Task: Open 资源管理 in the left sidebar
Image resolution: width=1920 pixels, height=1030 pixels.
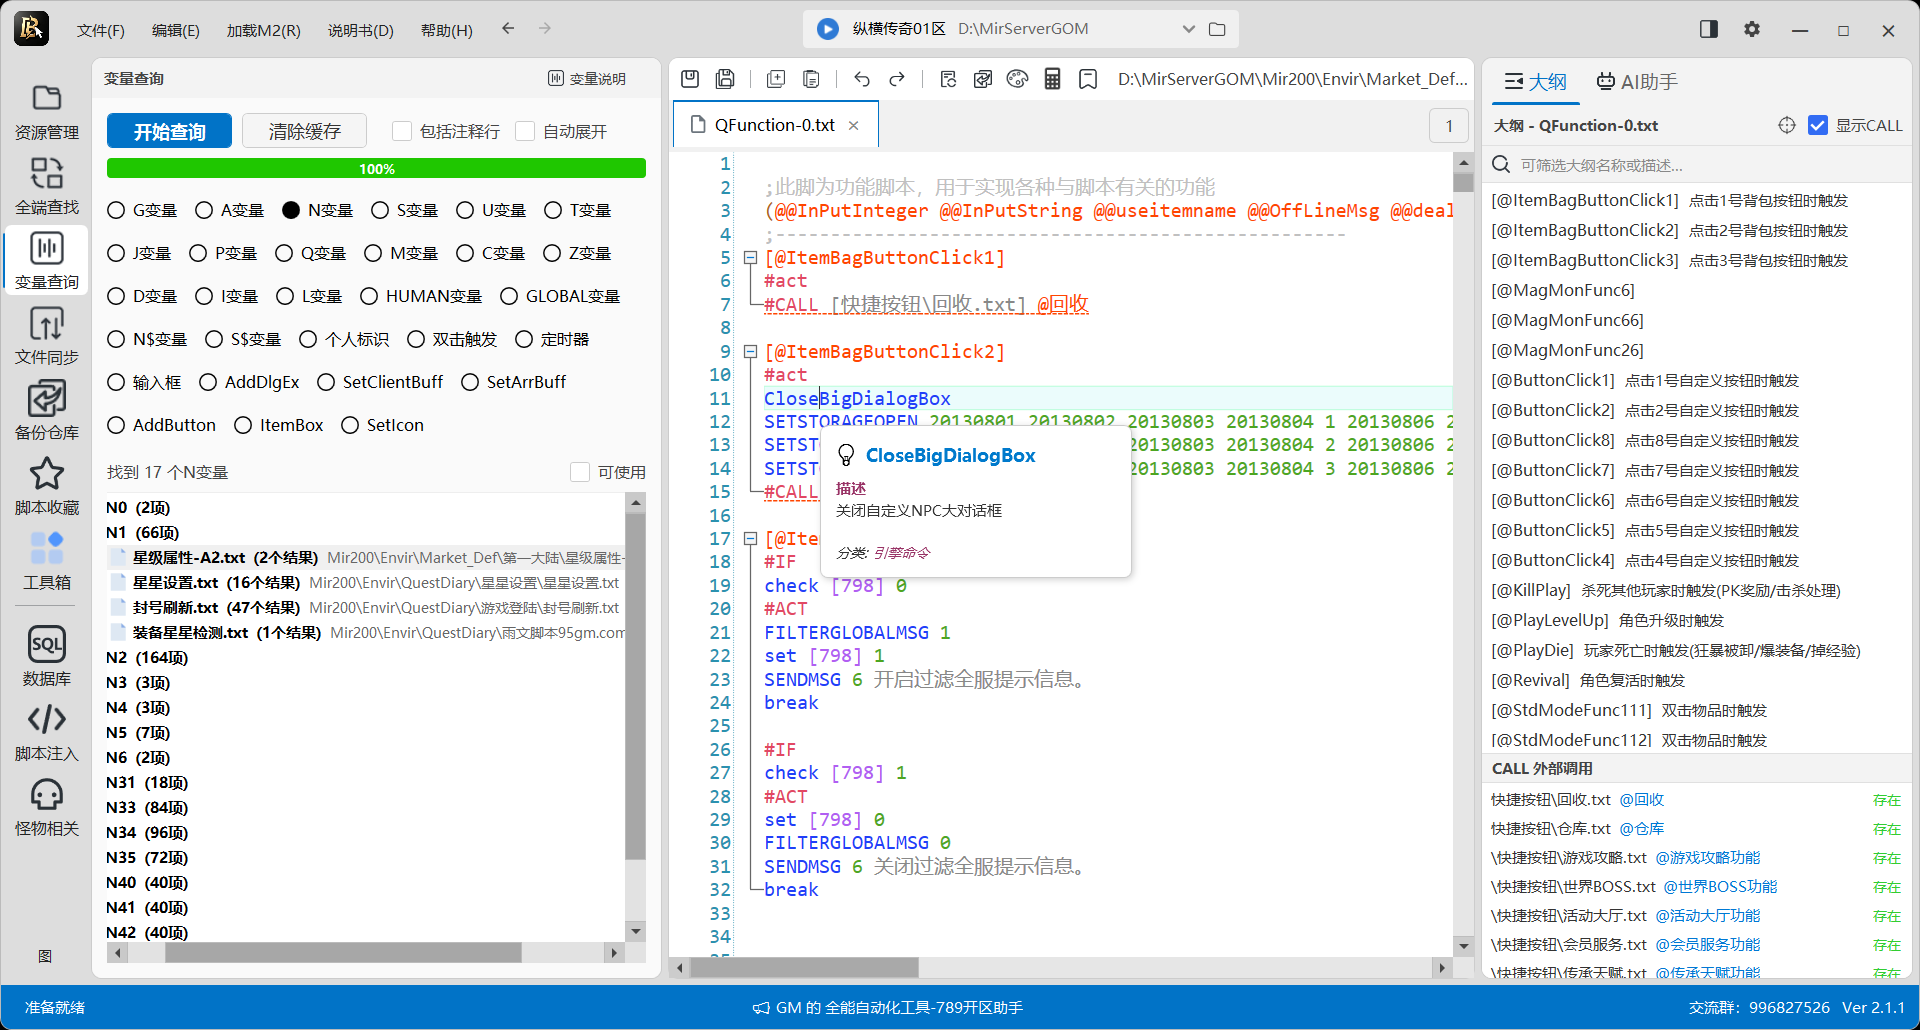Action: (x=47, y=112)
